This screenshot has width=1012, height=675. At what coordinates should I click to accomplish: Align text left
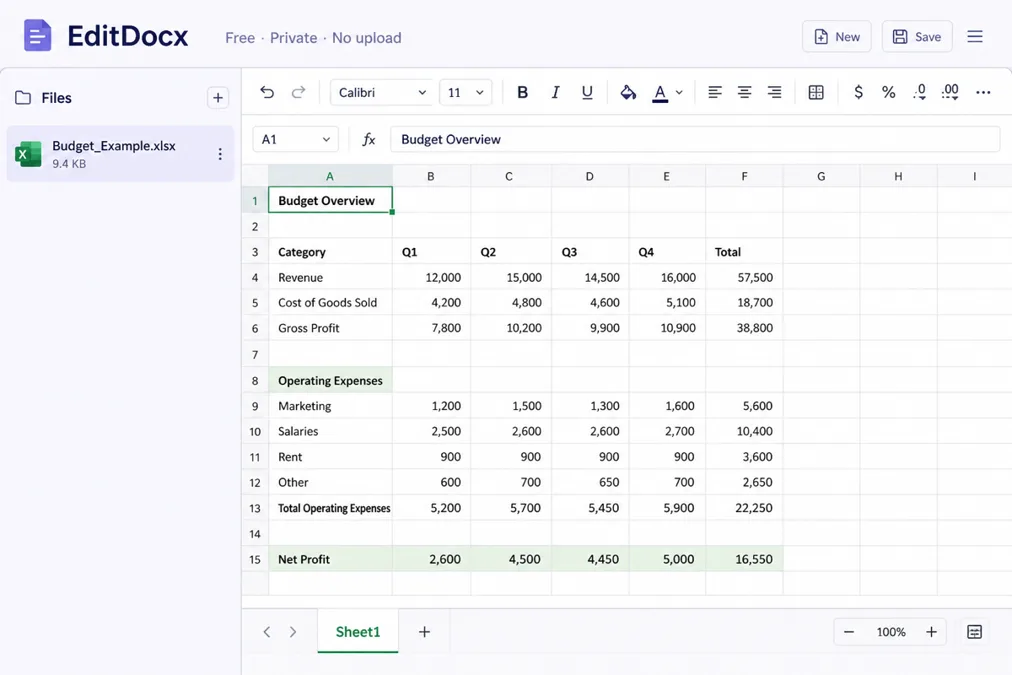pyautogui.click(x=714, y=92)
